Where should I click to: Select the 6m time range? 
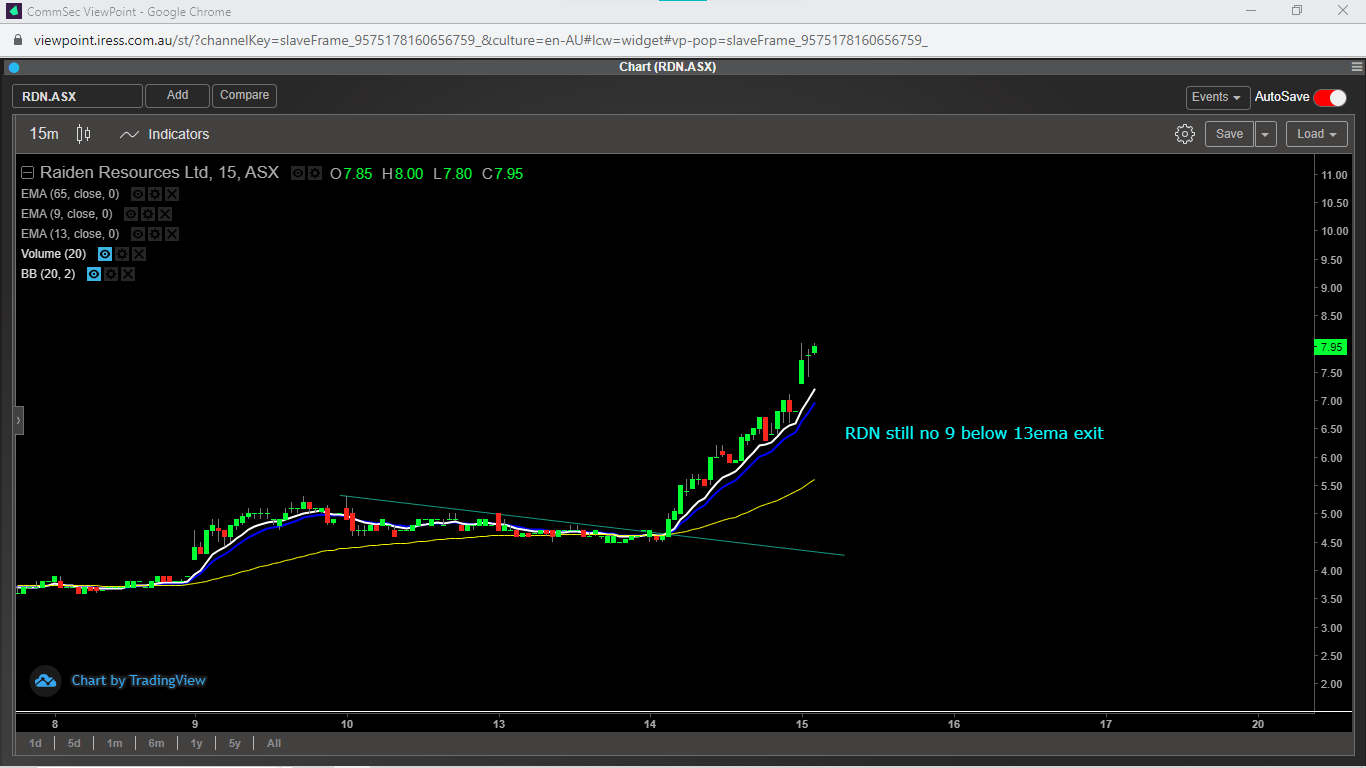[156, 743]
